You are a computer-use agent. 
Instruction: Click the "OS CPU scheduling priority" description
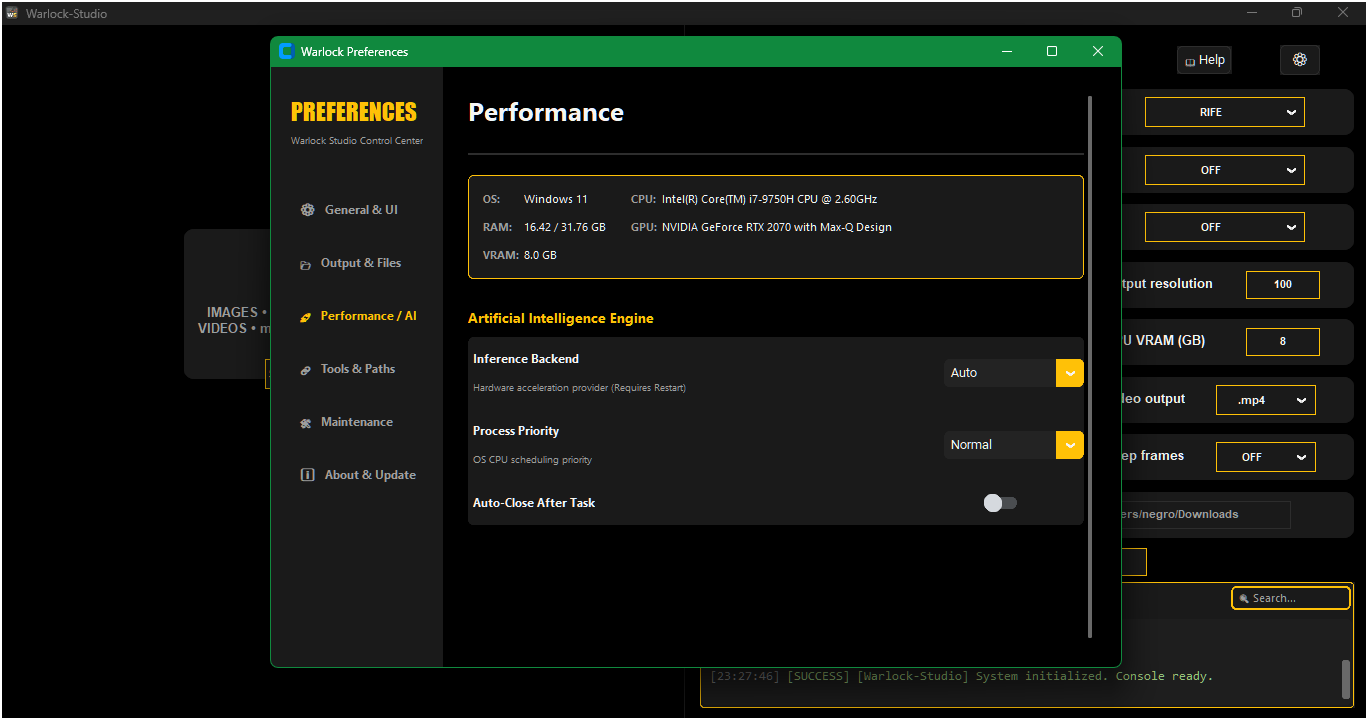click(533, 460)
